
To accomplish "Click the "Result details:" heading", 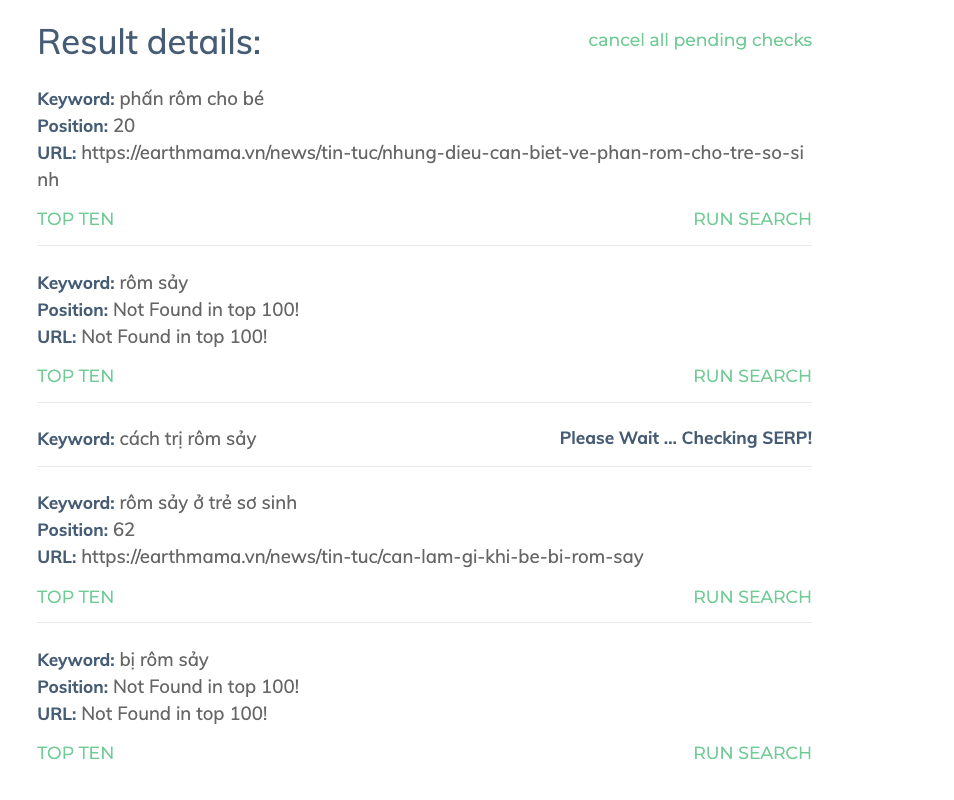I will click(149, 43).
